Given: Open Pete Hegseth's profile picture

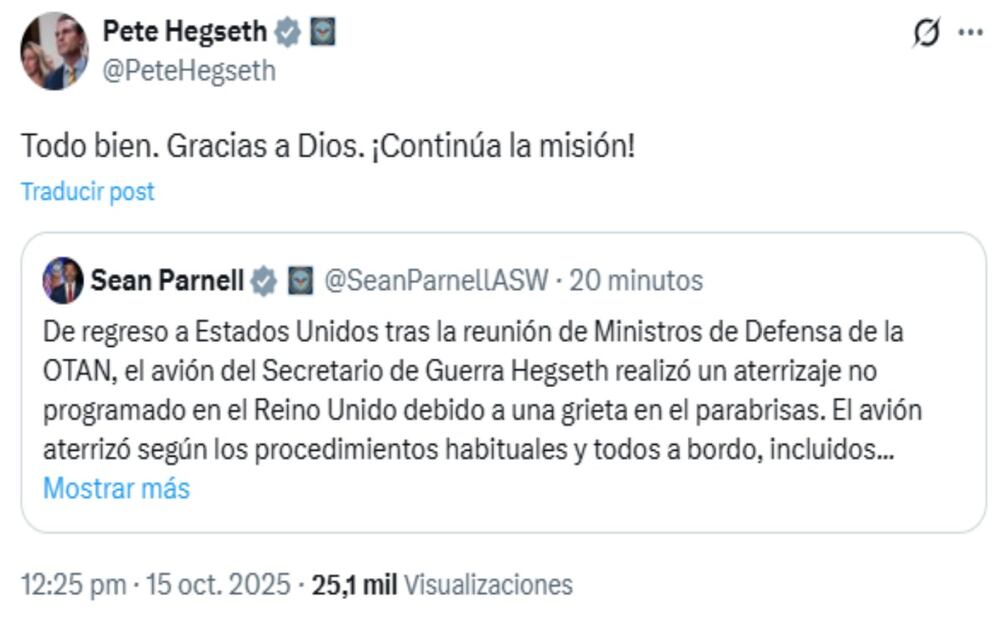Looking at the screenshot, I should [52, 48].
